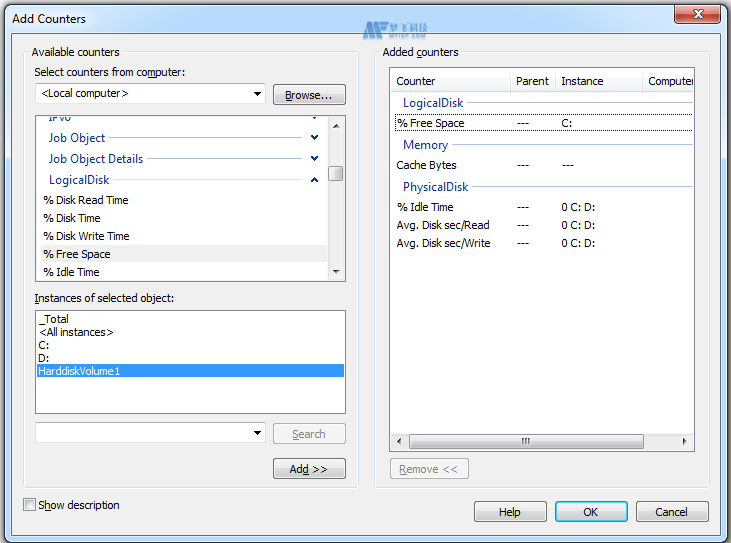Expand the Job Object counter group
Image resolution: width=731 pixels, height=543 pixels.
point(314,138)
